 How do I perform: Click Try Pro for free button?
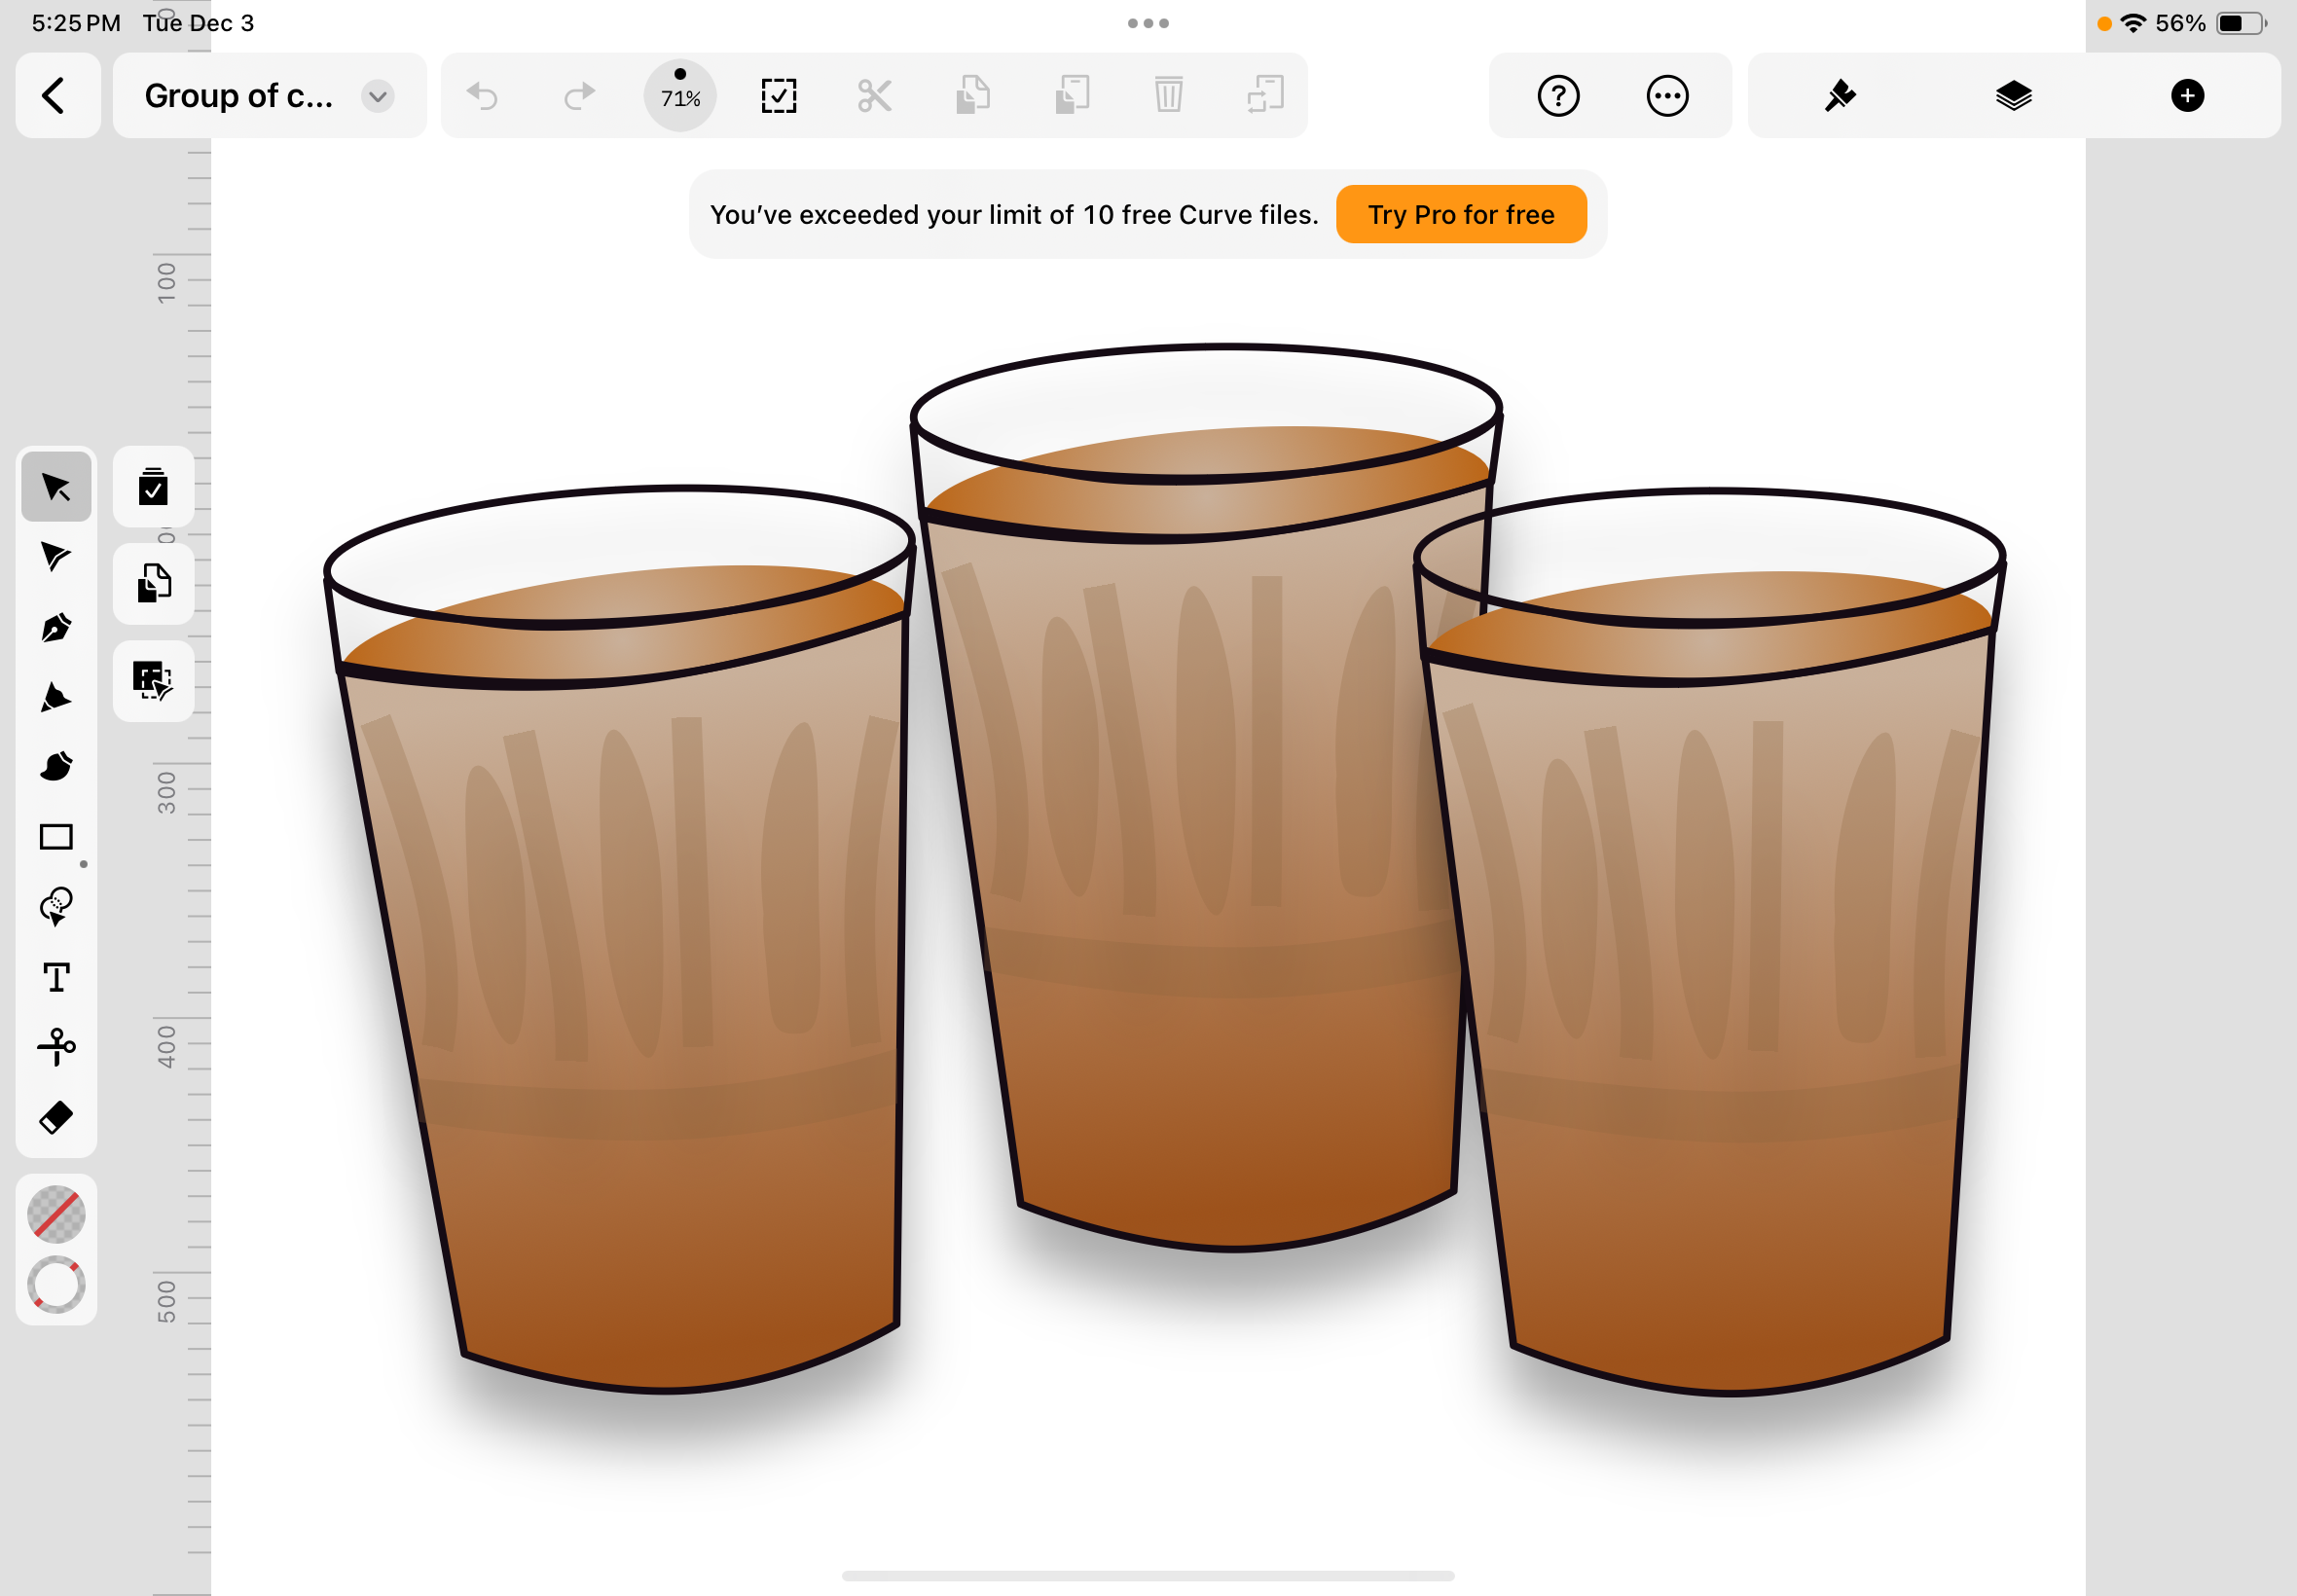(x=1460, y=214)
